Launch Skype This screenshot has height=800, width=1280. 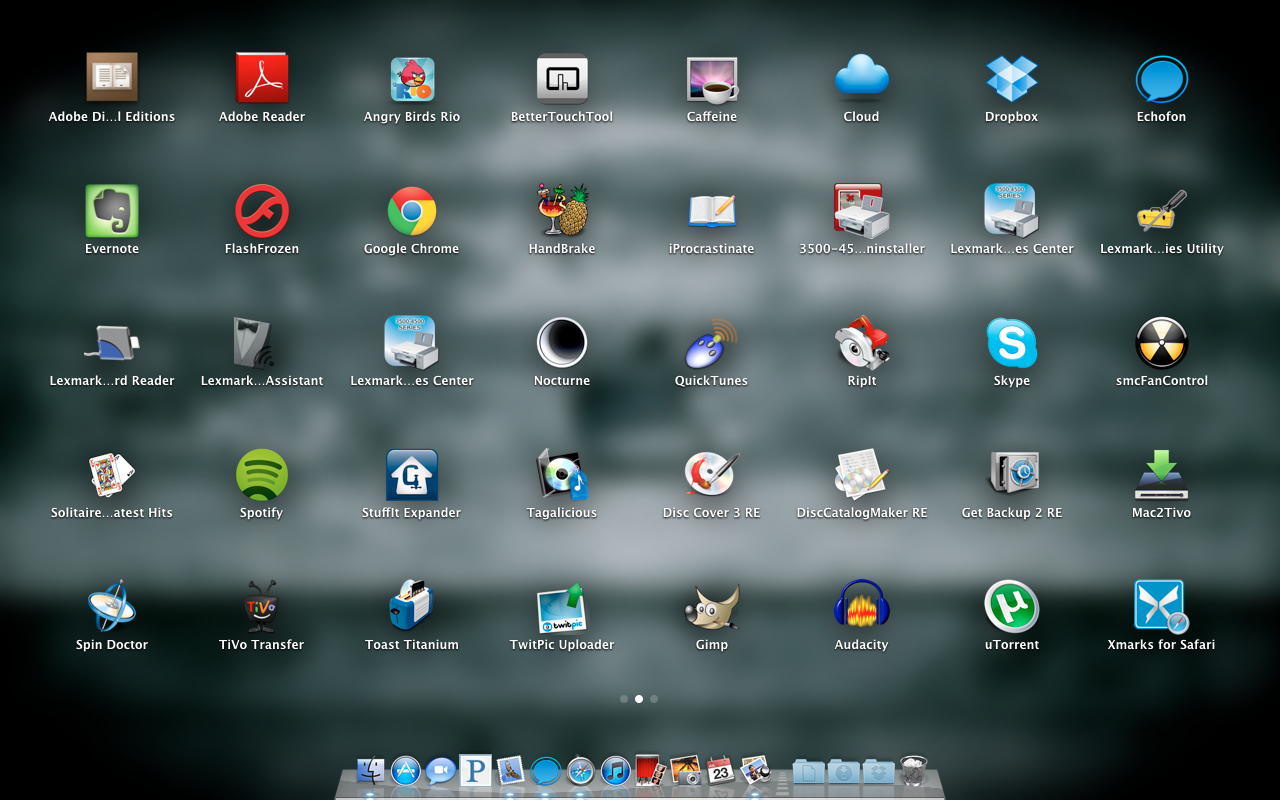(1012, 342)
